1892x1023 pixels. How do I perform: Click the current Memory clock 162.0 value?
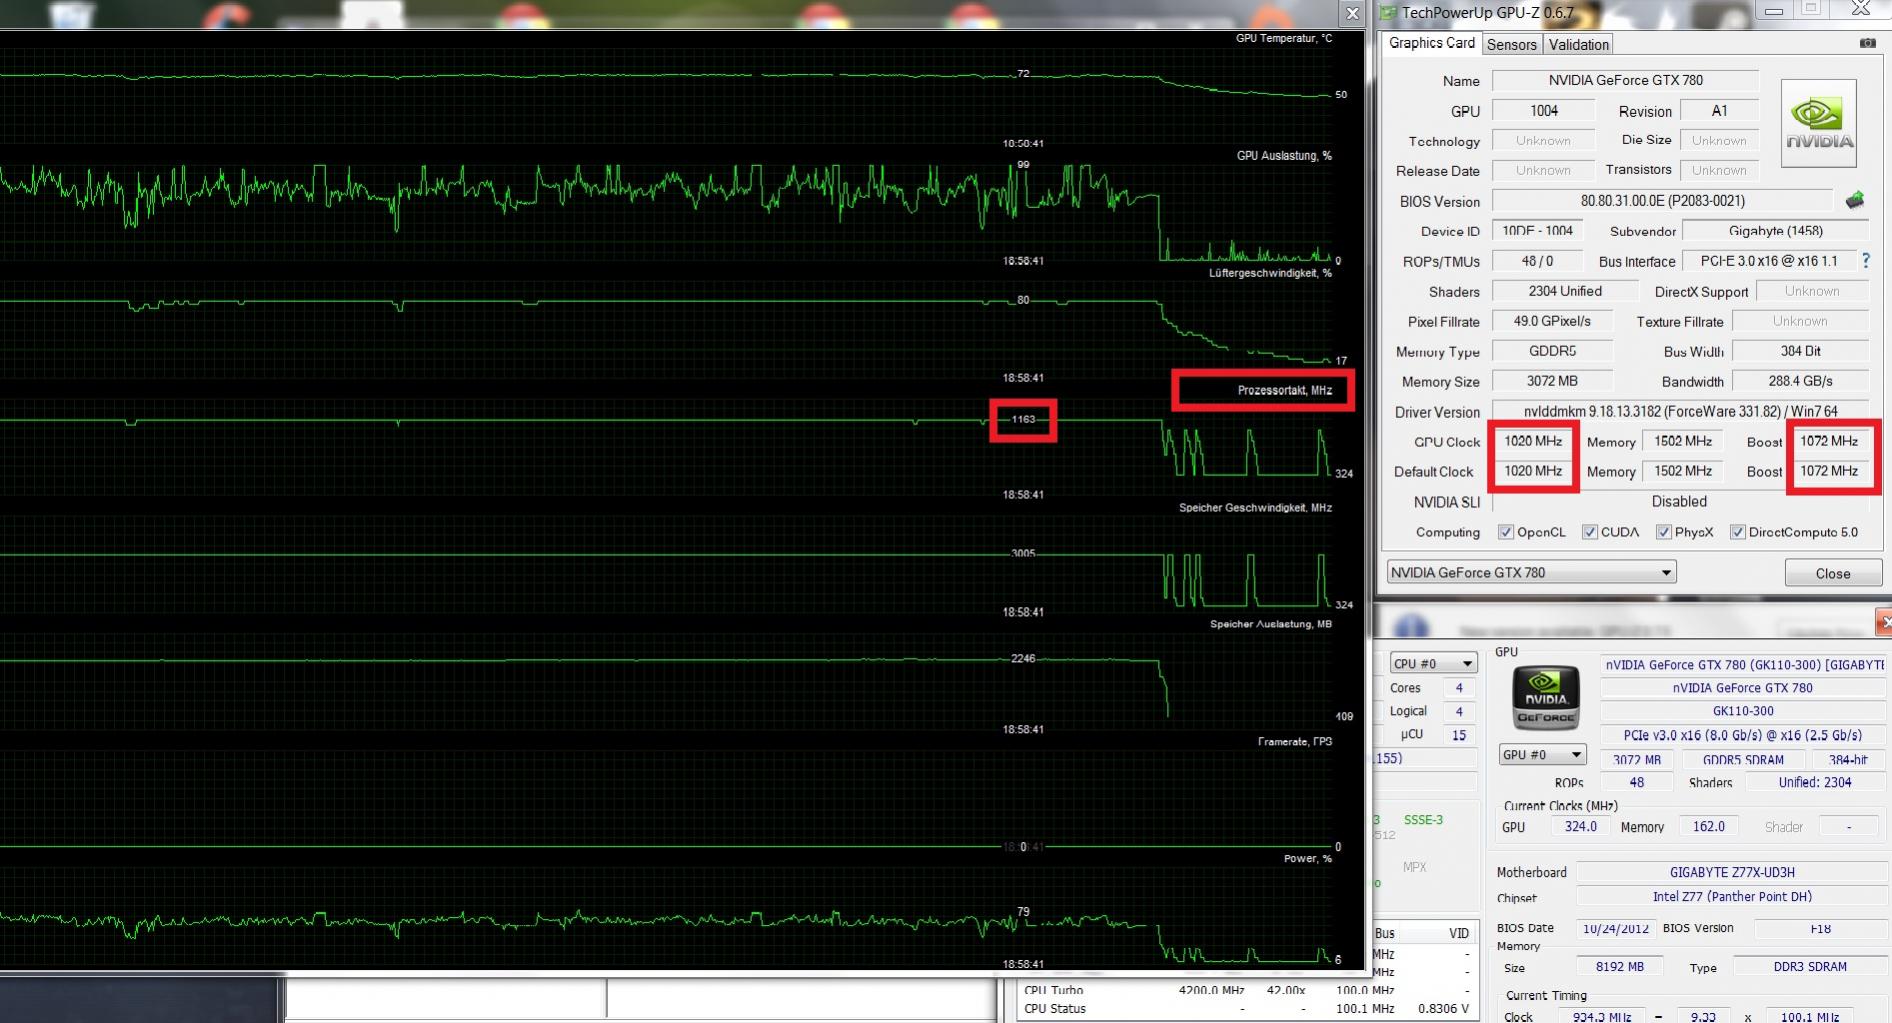(1708, 826)
